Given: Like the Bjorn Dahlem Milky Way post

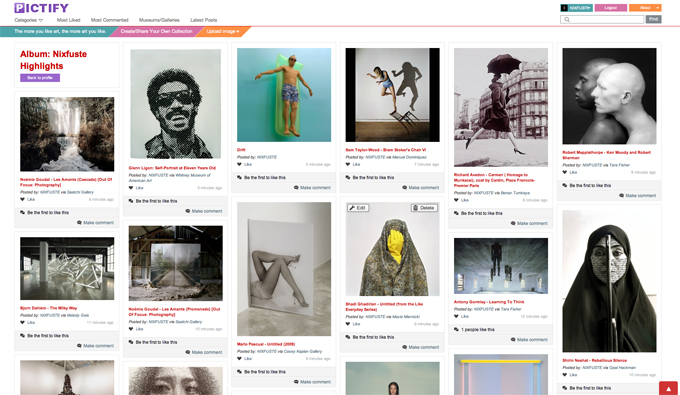Looking at the screenshot, I should [27, 322].
